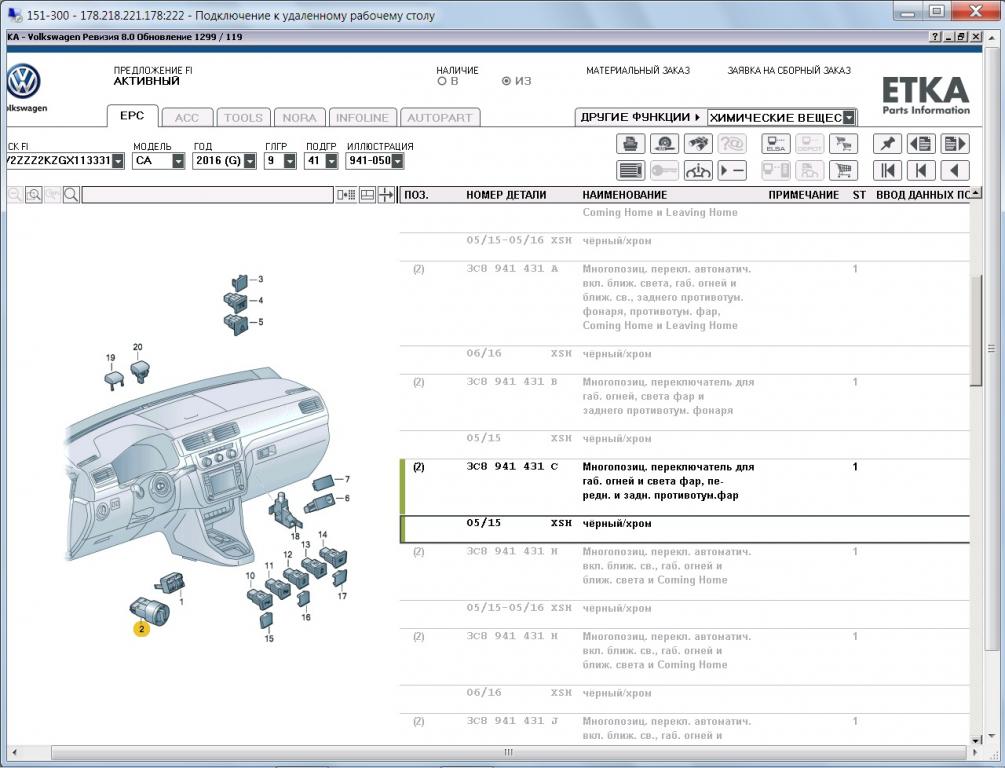Switch to the TOOLS tab
The image size is (1005, 768).
[x=243, y=118]
